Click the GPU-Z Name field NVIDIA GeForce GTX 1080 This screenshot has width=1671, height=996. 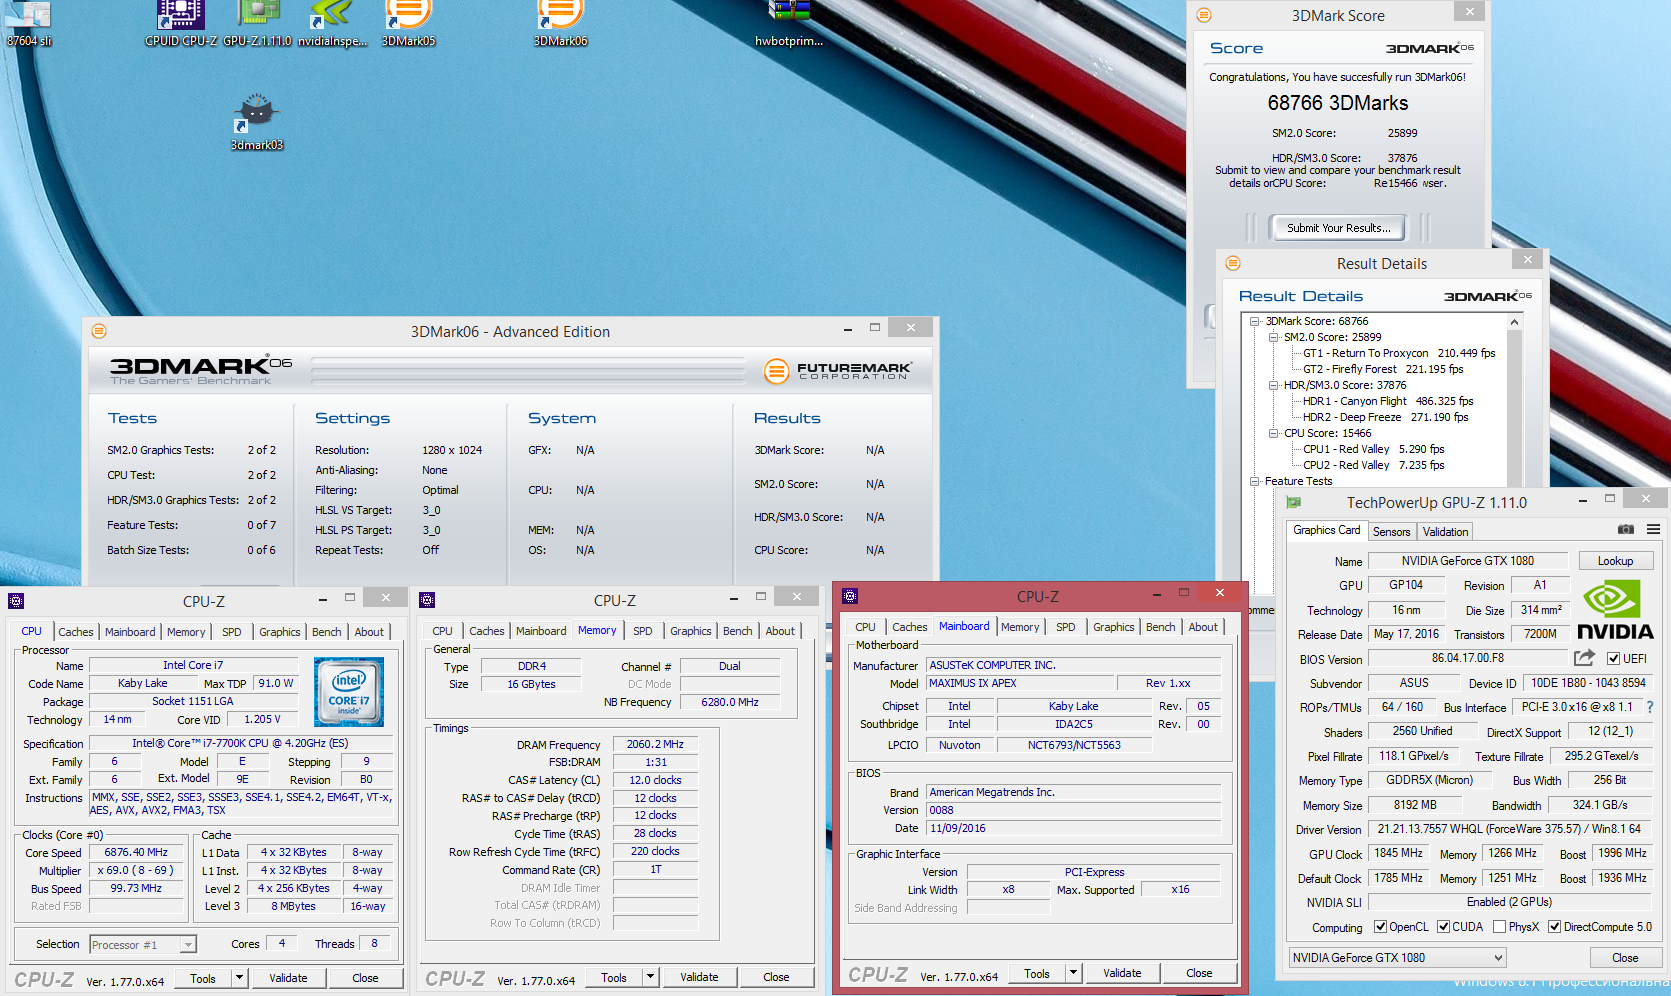pyautogui.click(x=1467, y=561)
